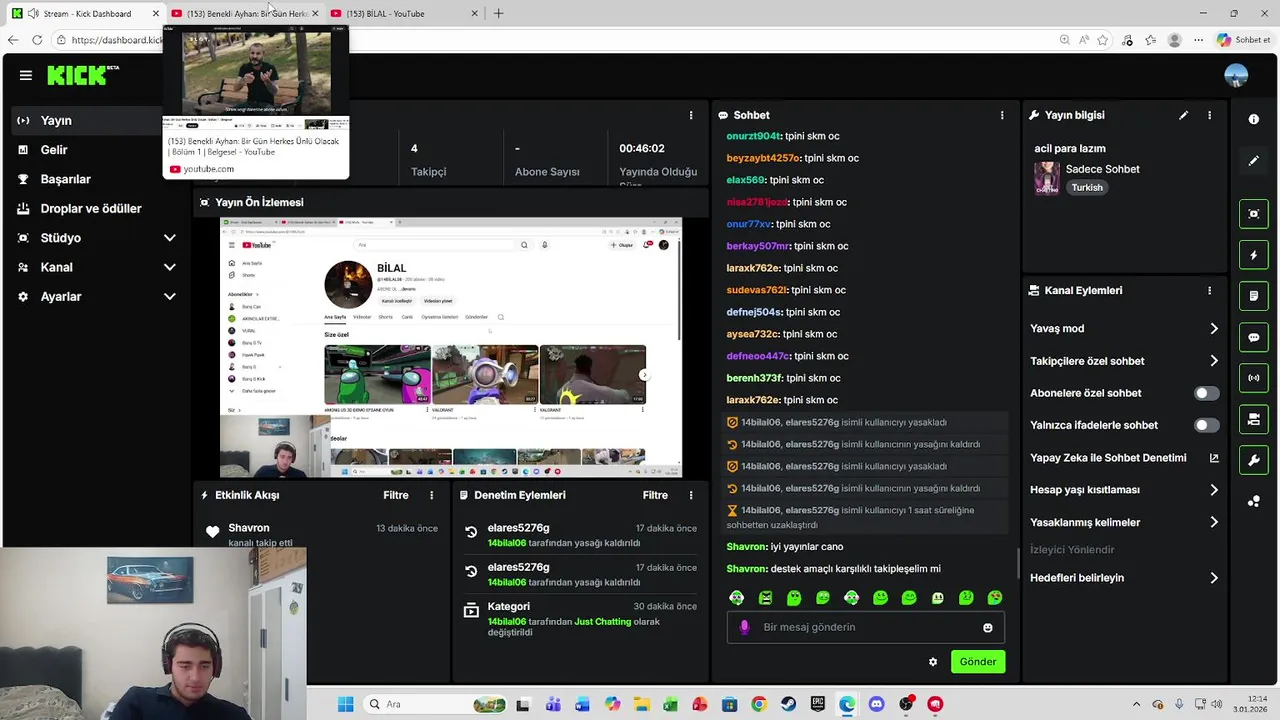Open emoji picker in chat input
1280x720 pixels.
click(988, 628)
